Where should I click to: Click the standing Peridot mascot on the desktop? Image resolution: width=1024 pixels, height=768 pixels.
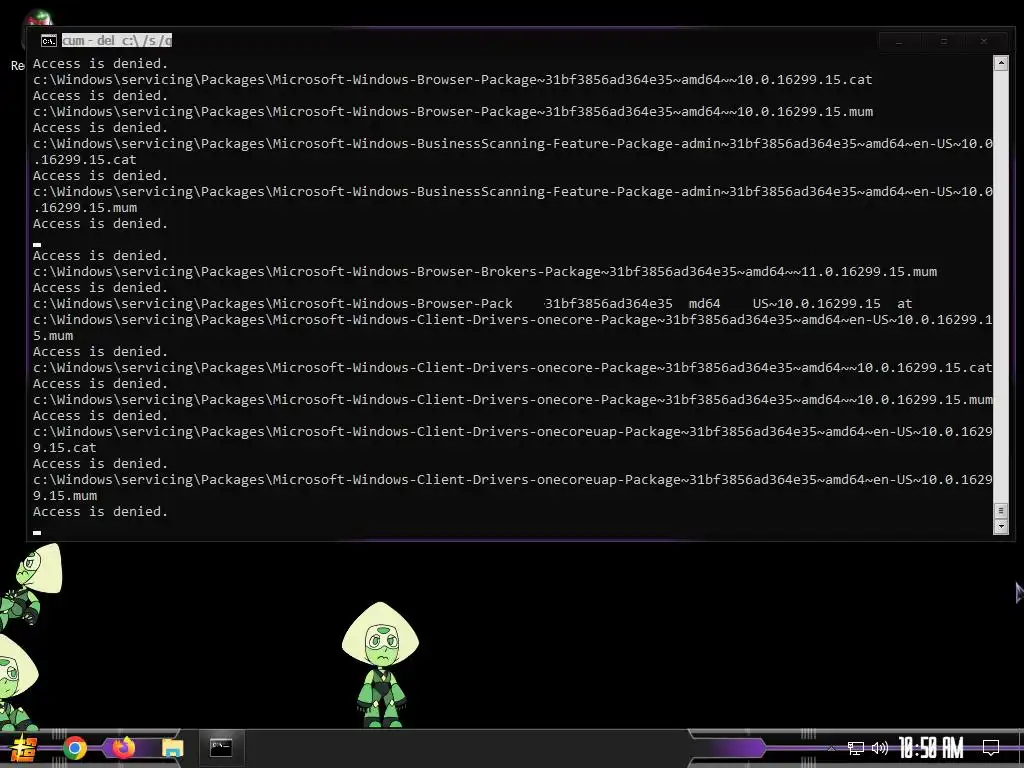coord(381,665)
